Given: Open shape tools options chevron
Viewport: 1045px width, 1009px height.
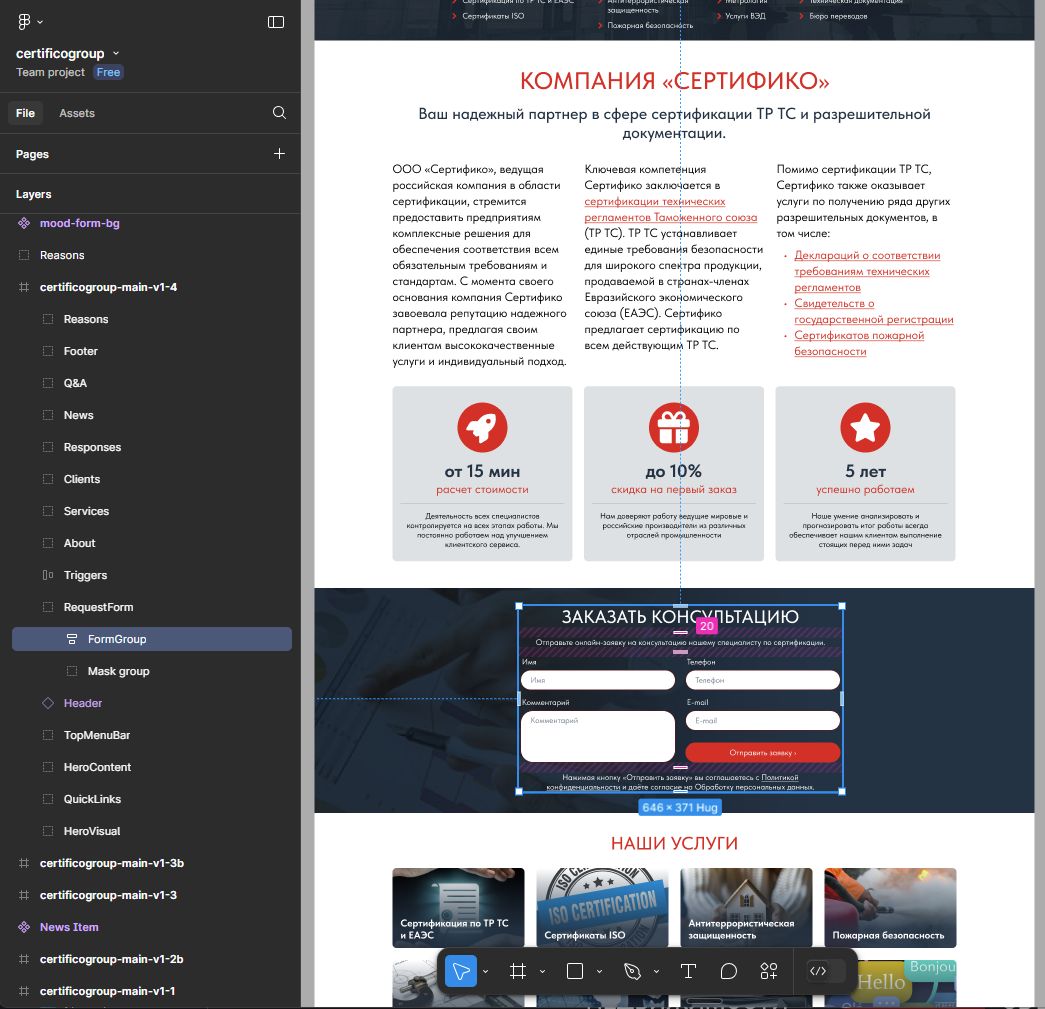Looking at the screenshot, I should (599, 972).
